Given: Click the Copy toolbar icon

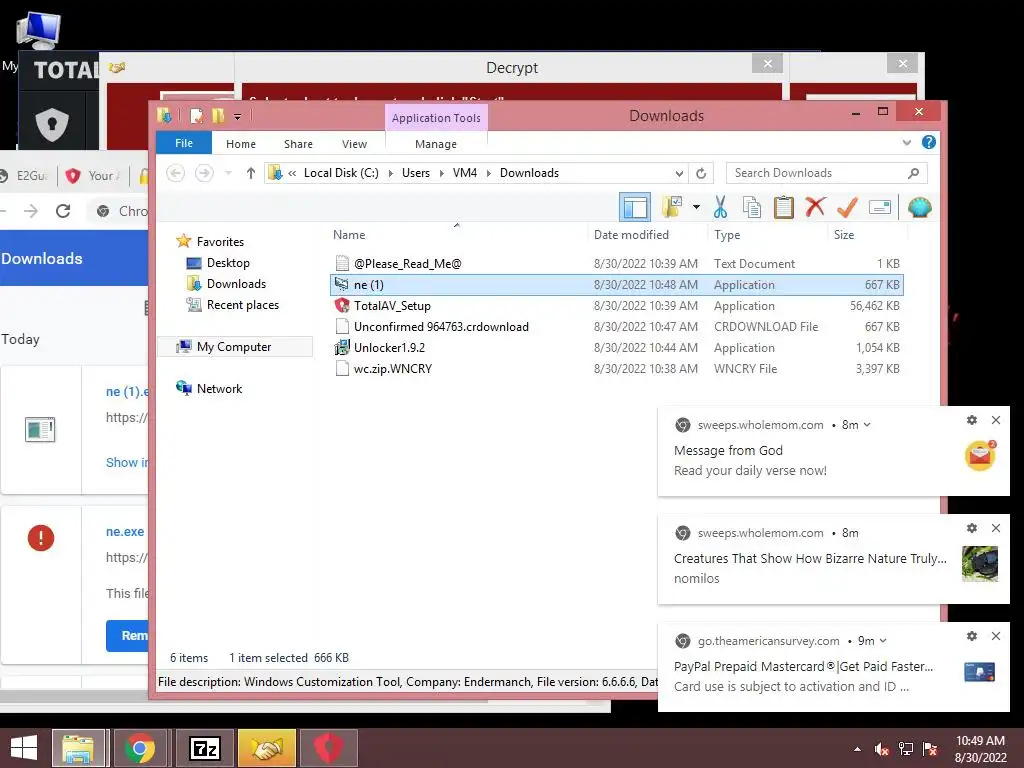Looking at the screenshot, I should (752, 207).
